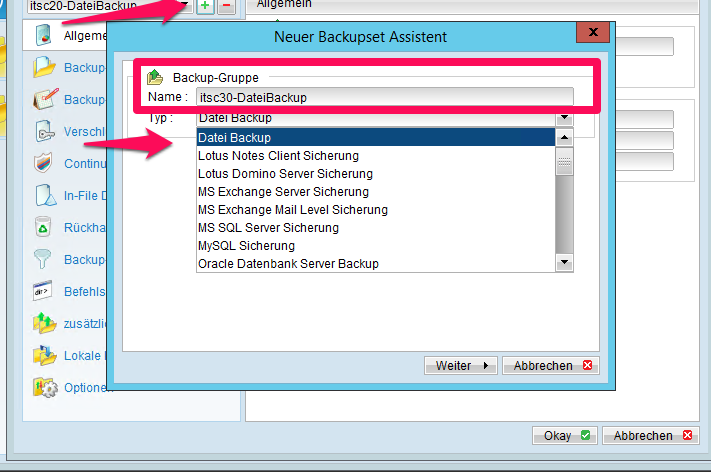
Task: Open the Lokale copy folder icon
Action: pos(44,355)
